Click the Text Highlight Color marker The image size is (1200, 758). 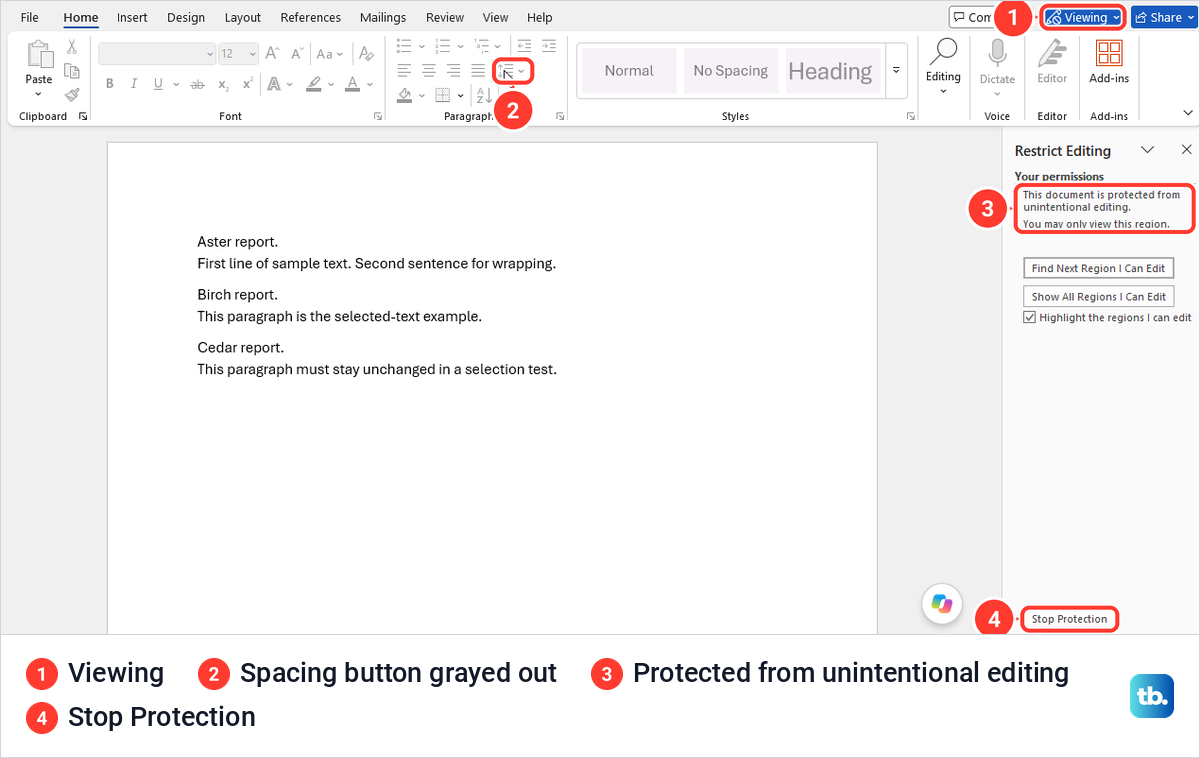click(314, 84)
